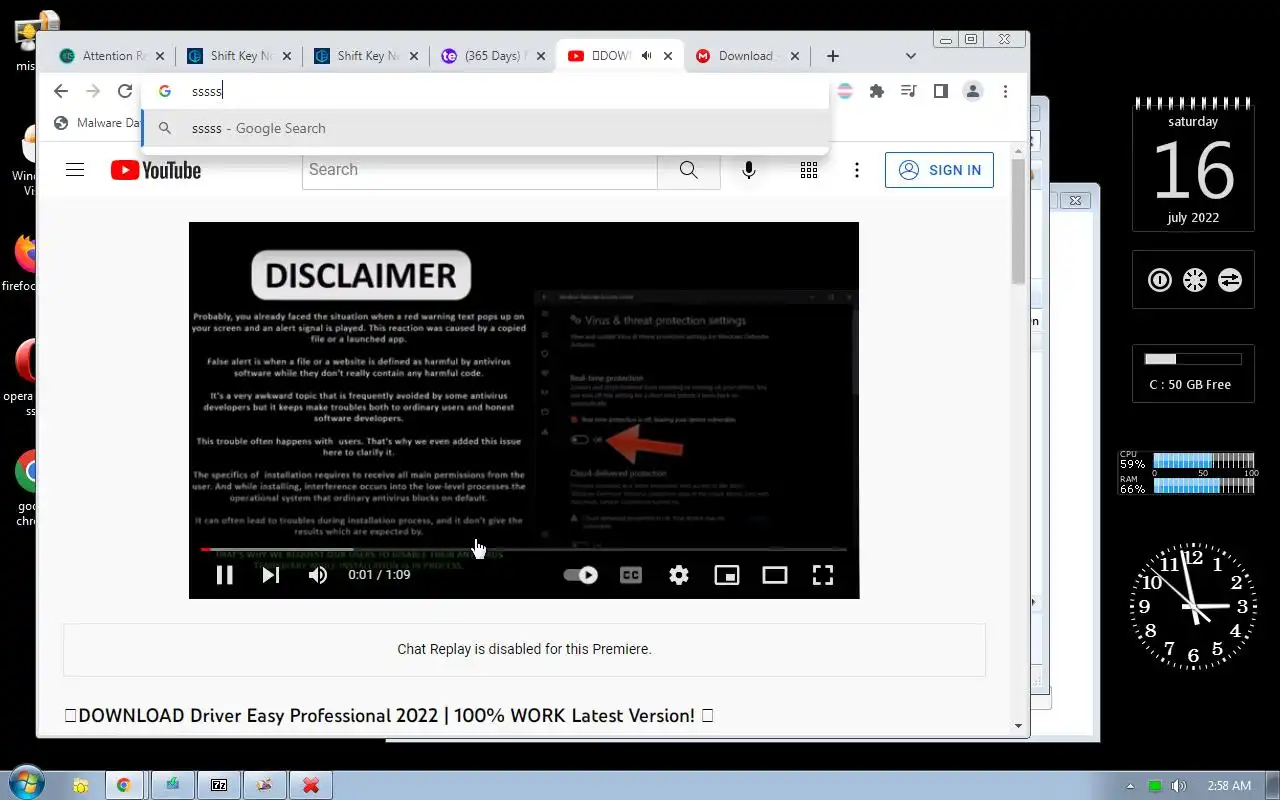Open the 7z taskbar item
The width and height of the screenshot is (1280, 800).
(x=218, y=785)
